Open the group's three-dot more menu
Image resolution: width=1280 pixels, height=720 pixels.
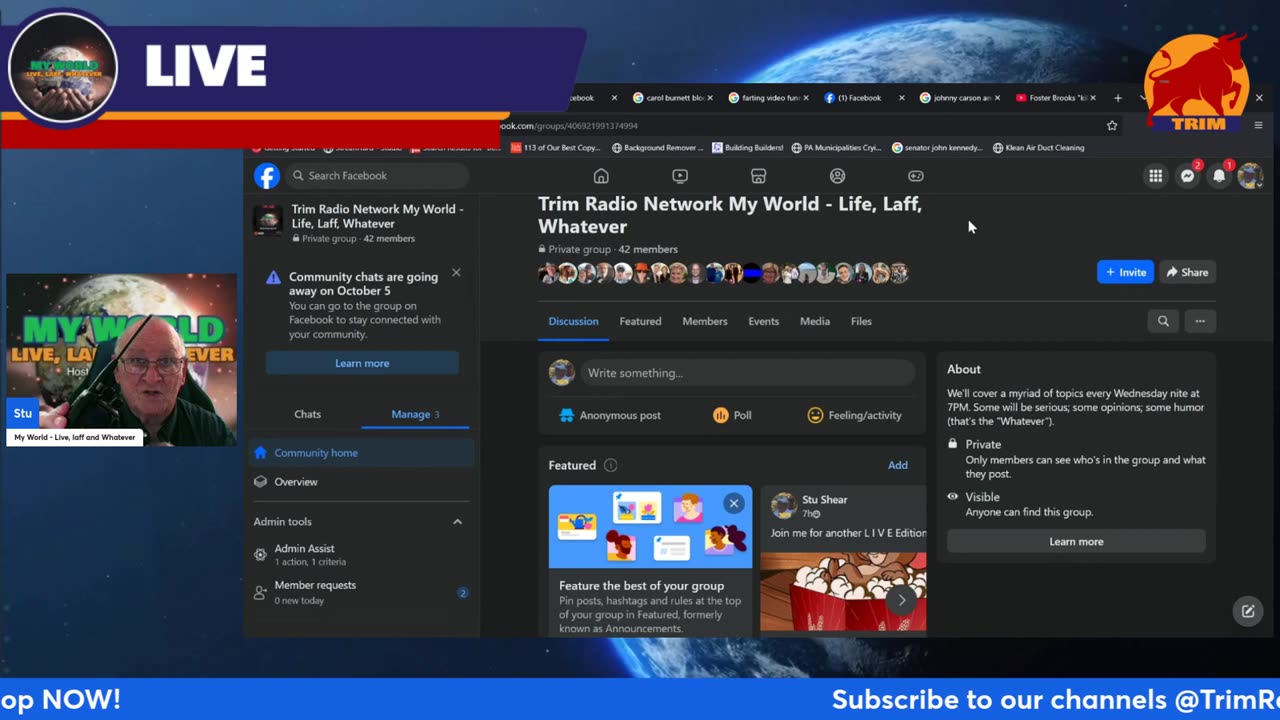click(x=1200, y=321)
